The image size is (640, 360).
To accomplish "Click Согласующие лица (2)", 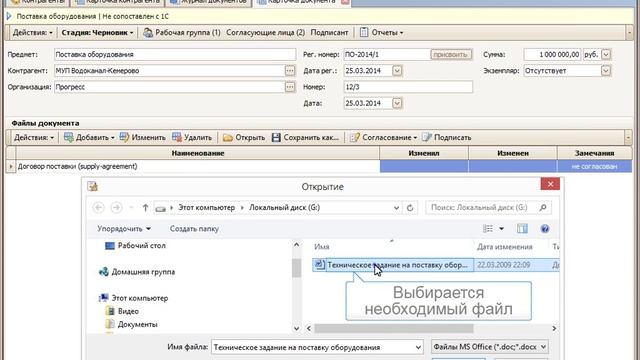I will [x=265, y=32].
